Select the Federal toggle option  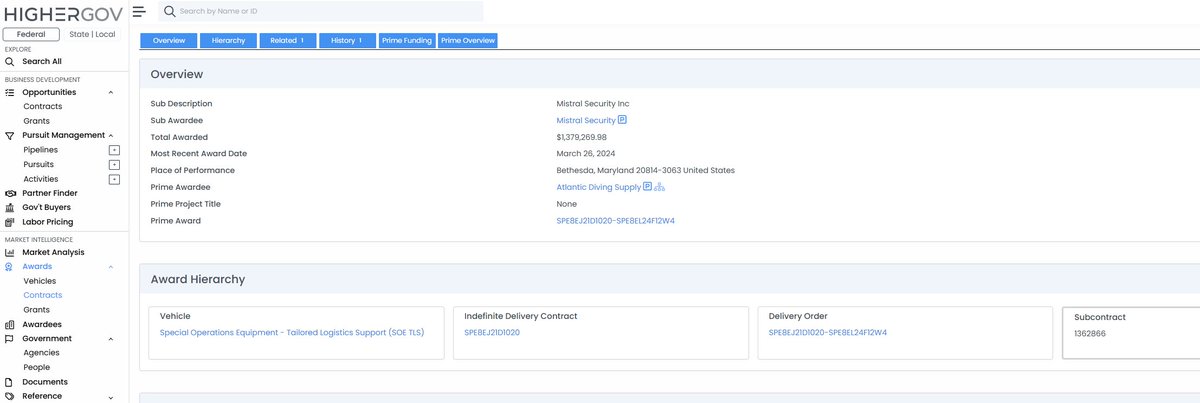[x=31, y=34]
